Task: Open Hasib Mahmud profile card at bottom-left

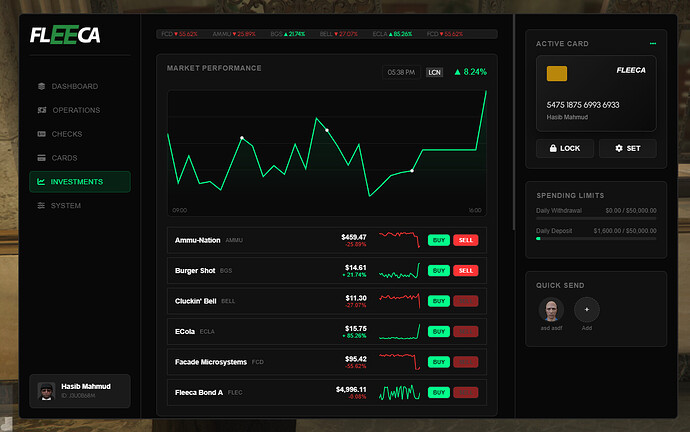Action: 80,390
